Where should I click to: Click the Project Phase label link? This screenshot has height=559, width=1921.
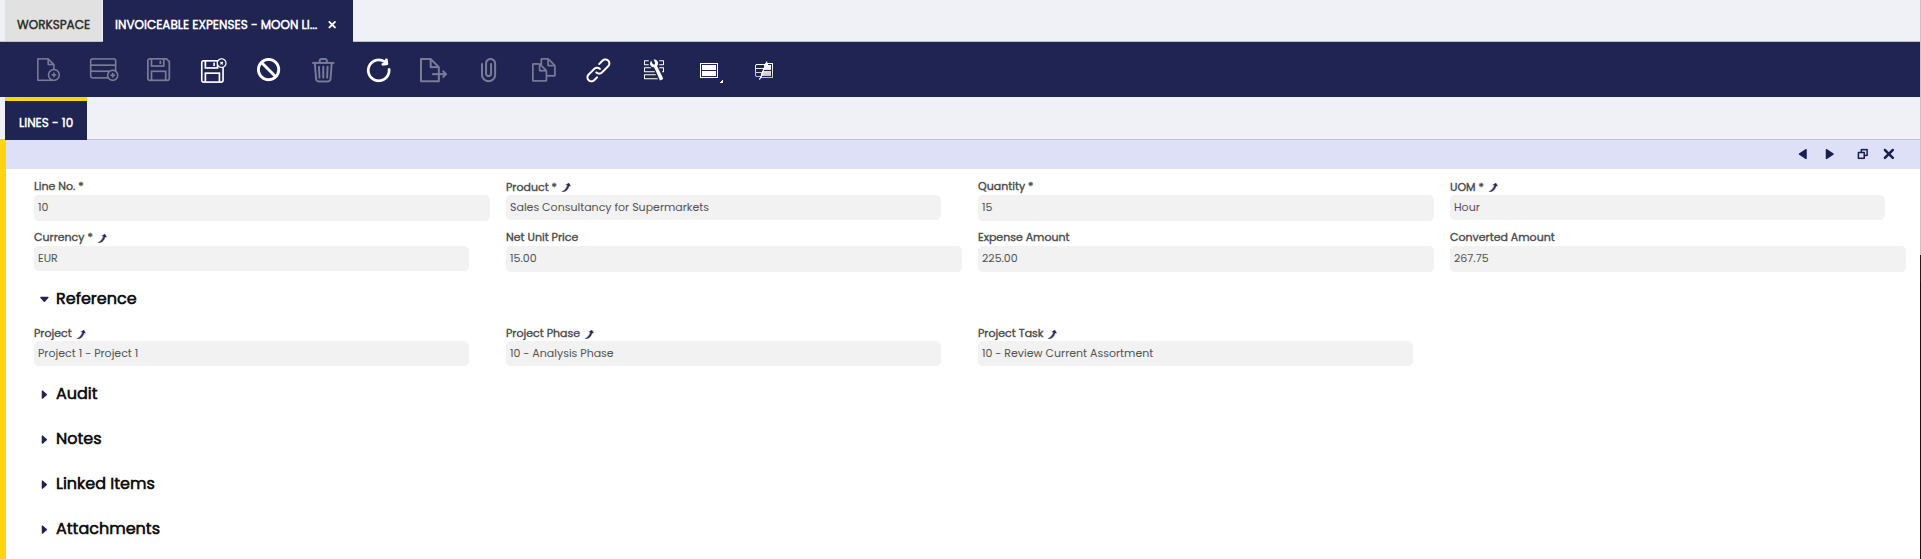tap(543, 334)
